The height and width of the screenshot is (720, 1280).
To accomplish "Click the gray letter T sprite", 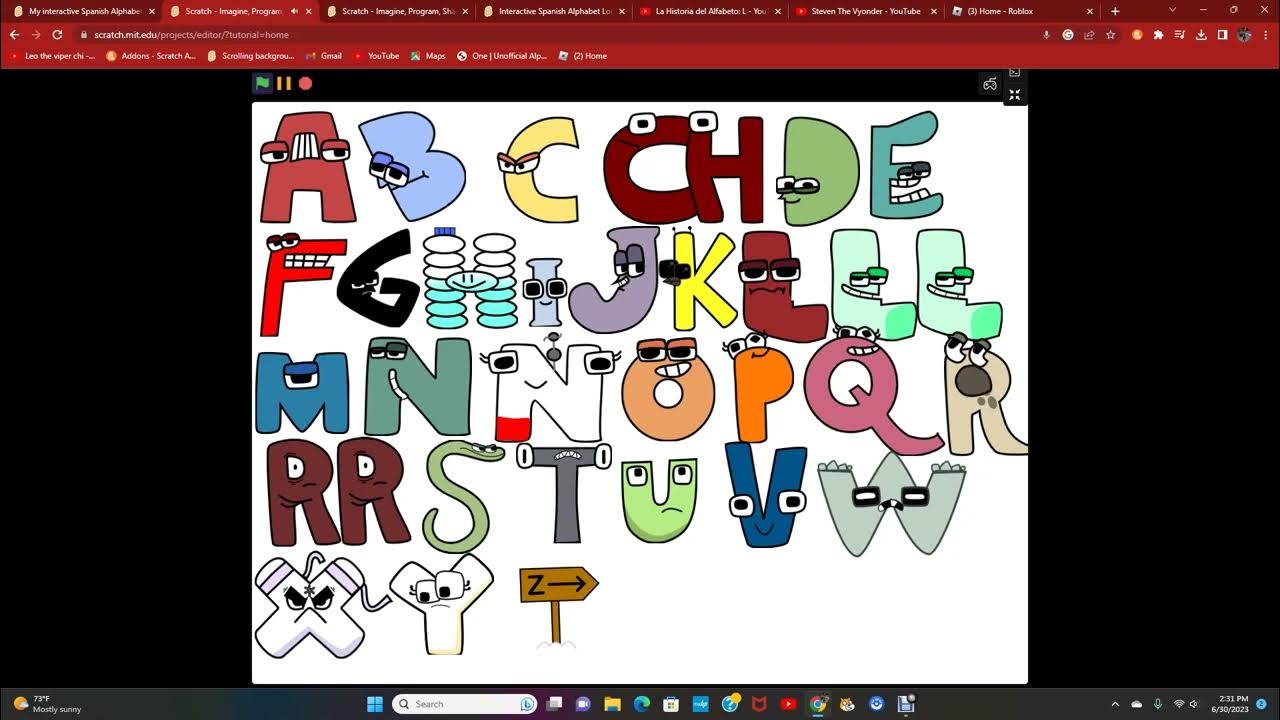I will (x=564, y=492).
